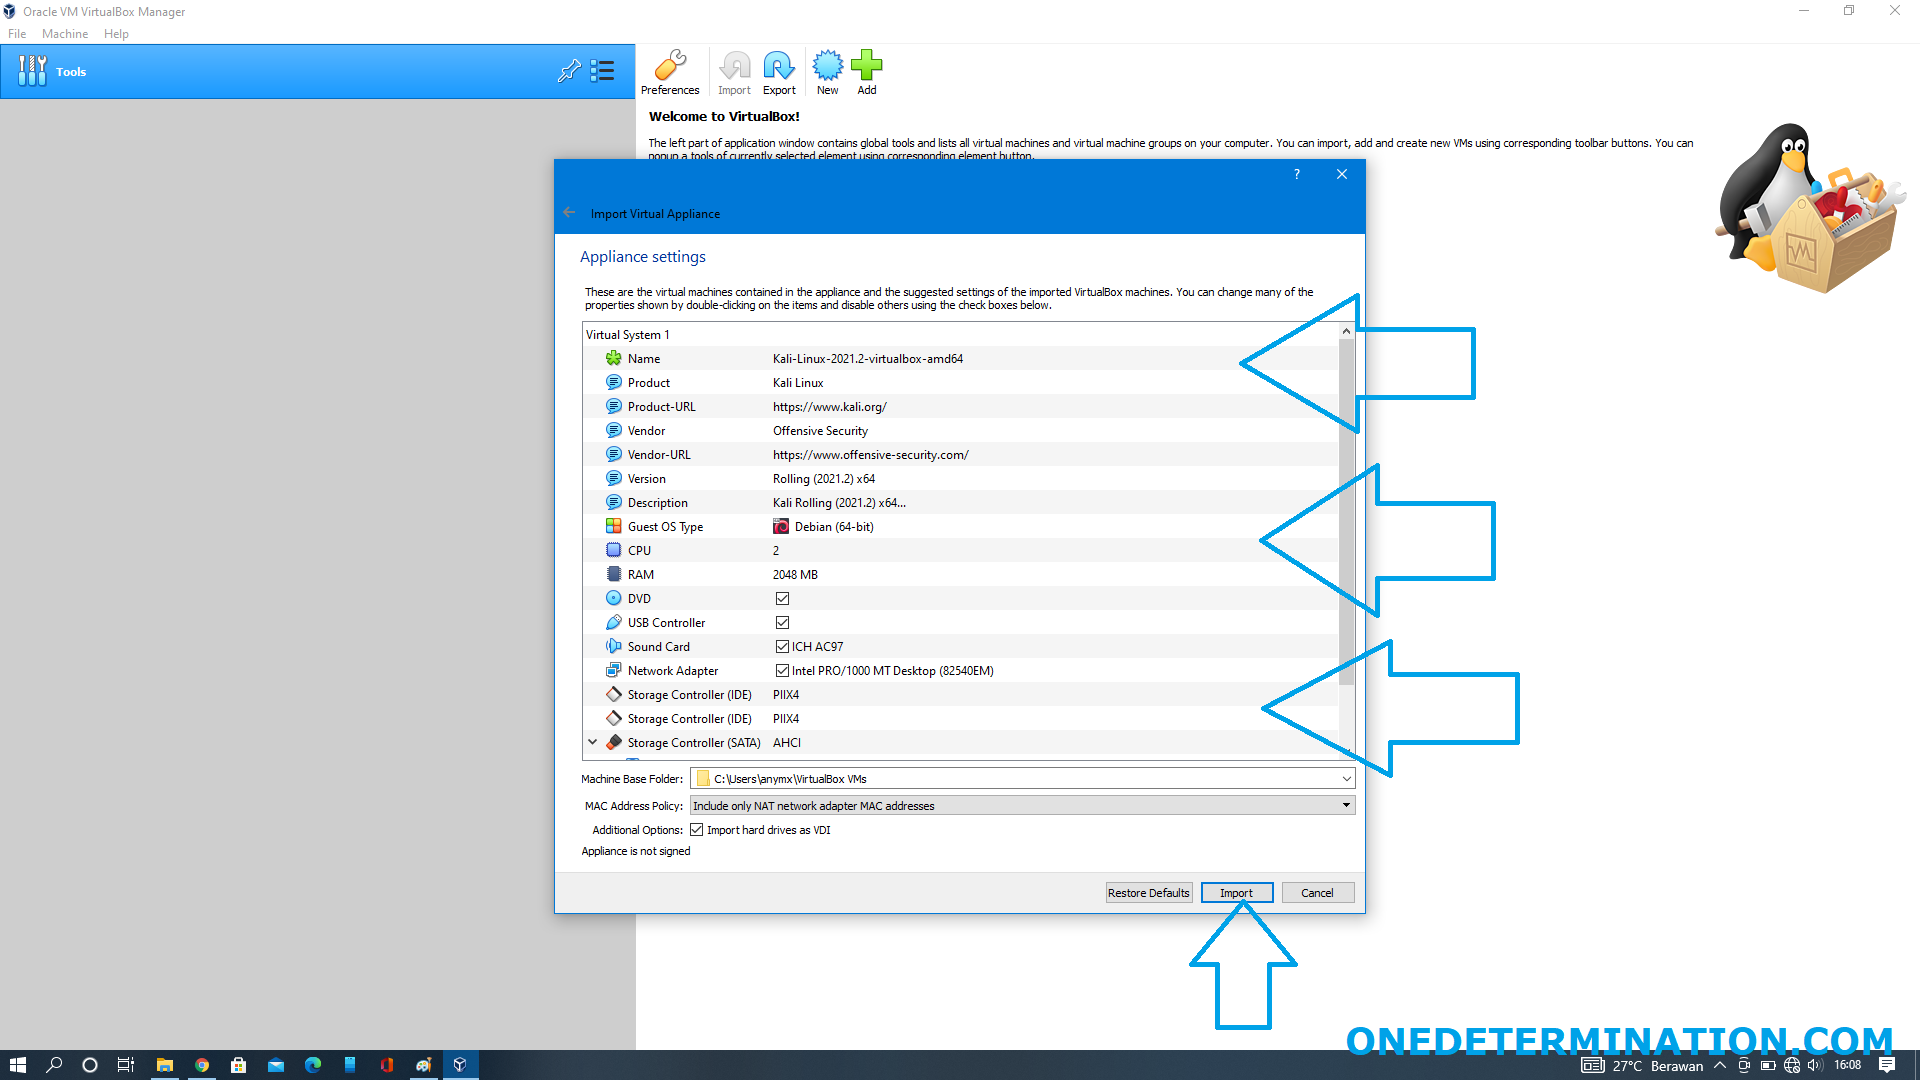Open the Tools list menu icon
Viewport: 1920px width, 1080px height.
[x=602, y=71]
